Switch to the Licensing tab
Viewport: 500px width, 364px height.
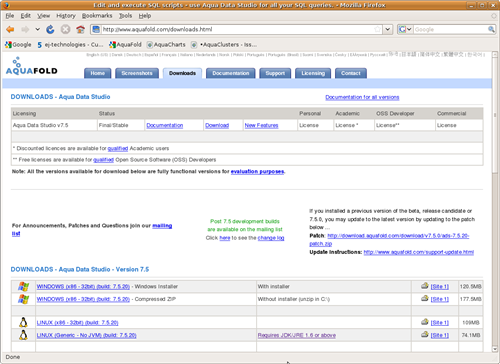pos(313,73)
